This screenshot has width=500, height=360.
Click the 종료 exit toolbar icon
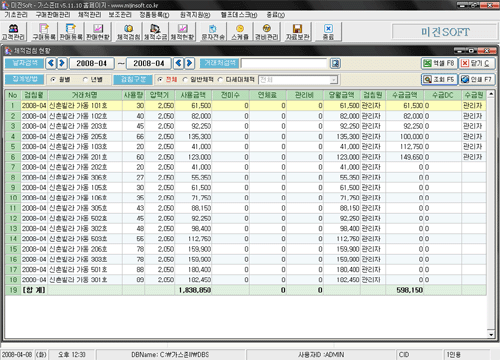coord(328,32)
